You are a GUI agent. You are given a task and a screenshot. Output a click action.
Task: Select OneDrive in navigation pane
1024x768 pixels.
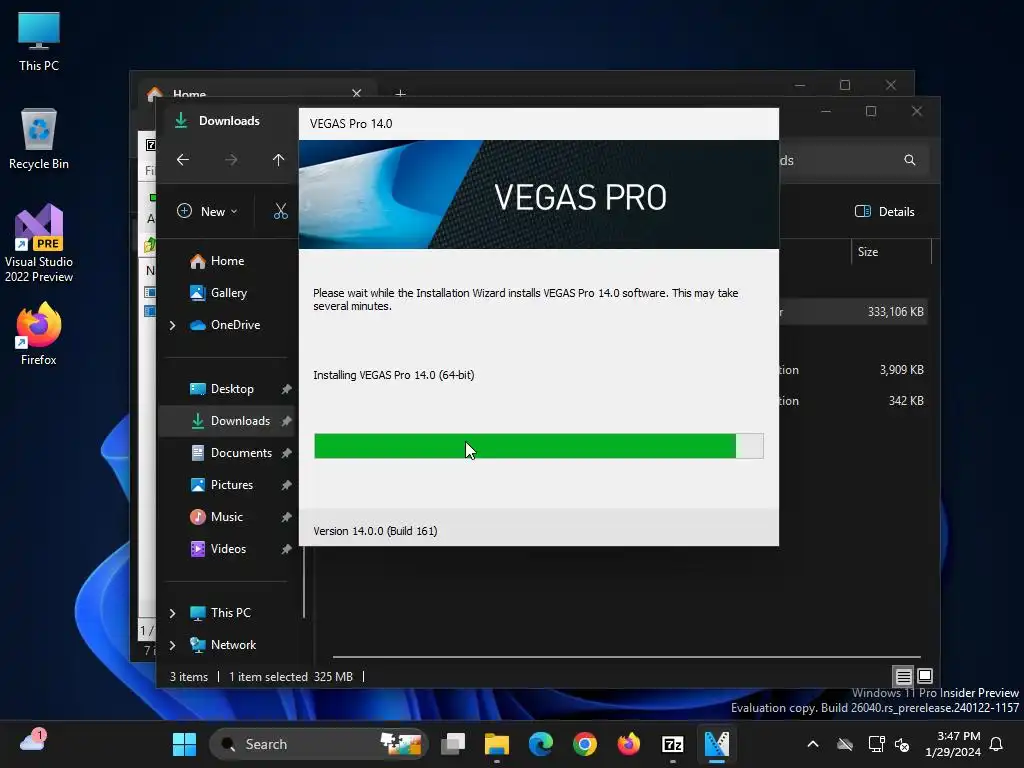point(225,325)
